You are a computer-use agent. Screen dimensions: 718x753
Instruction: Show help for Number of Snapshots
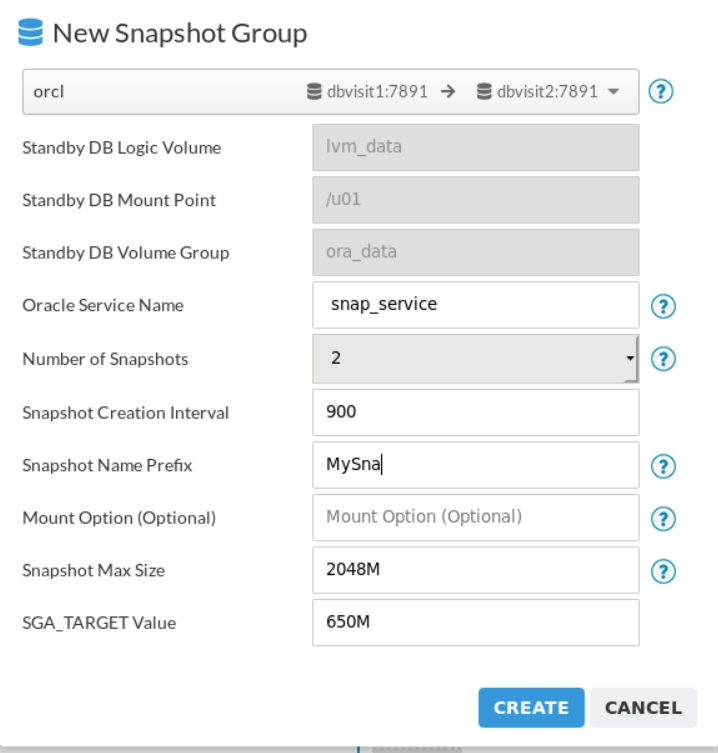coord(663,359)
